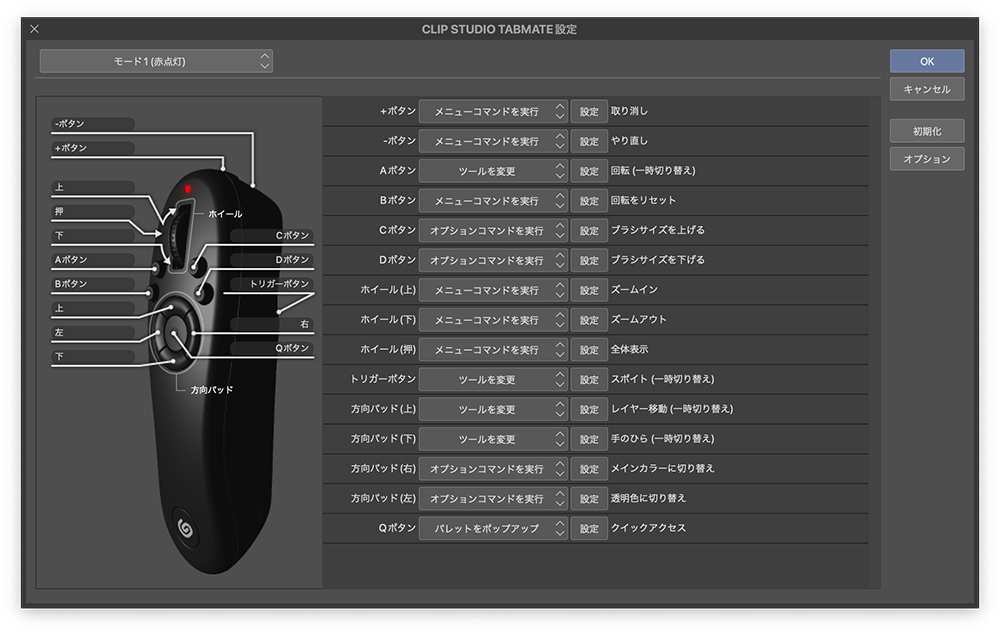Open the オプション settings button

[x=927, y=159]
